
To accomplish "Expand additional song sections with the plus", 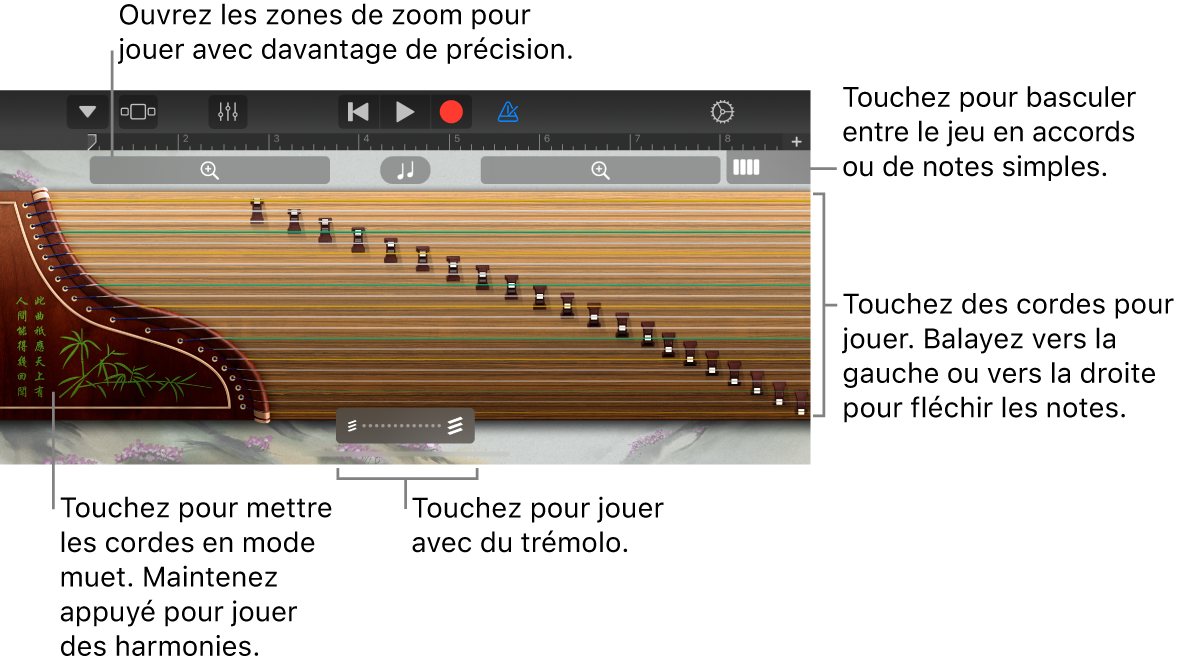I will (796, 141).
